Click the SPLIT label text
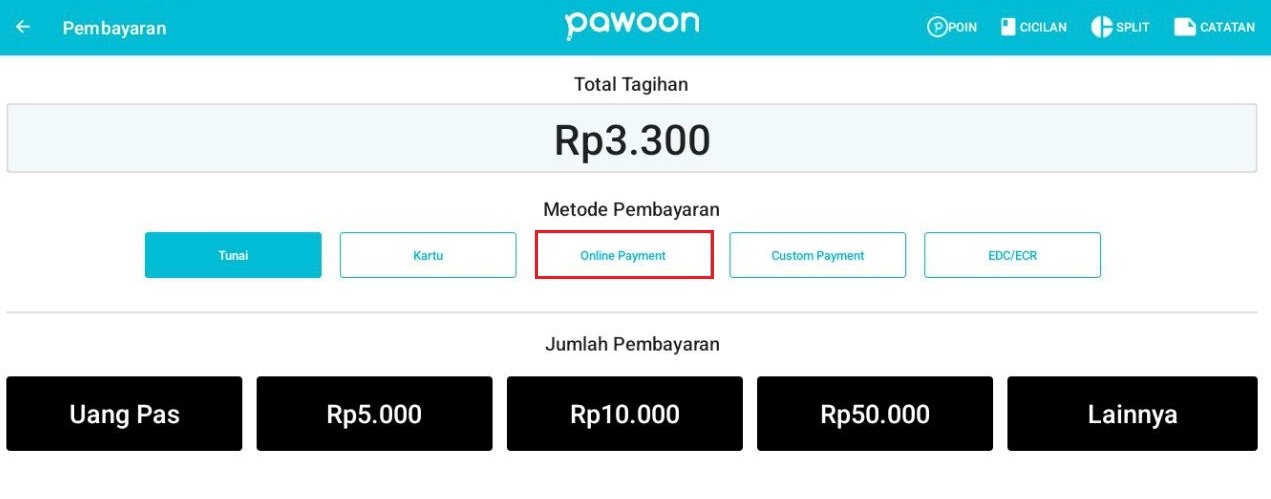Screen dimensions: 1271x499 pos(1133,27)
